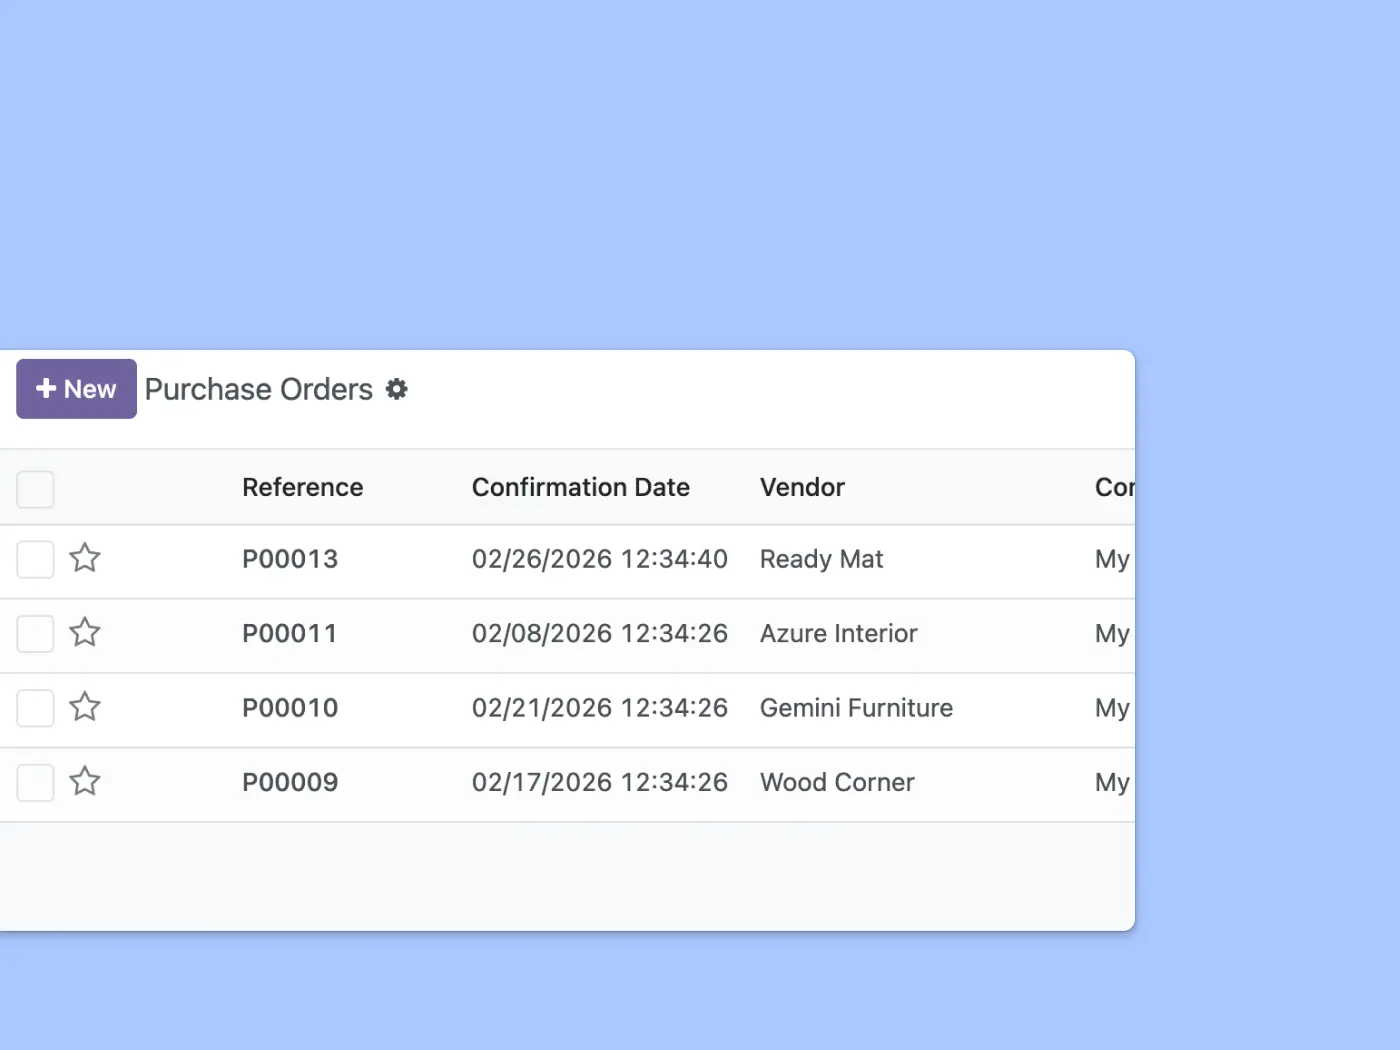Viewport: 1400px width, 1050px height.
Task: Star the P00013 purchase order
Action: point(85,558)
